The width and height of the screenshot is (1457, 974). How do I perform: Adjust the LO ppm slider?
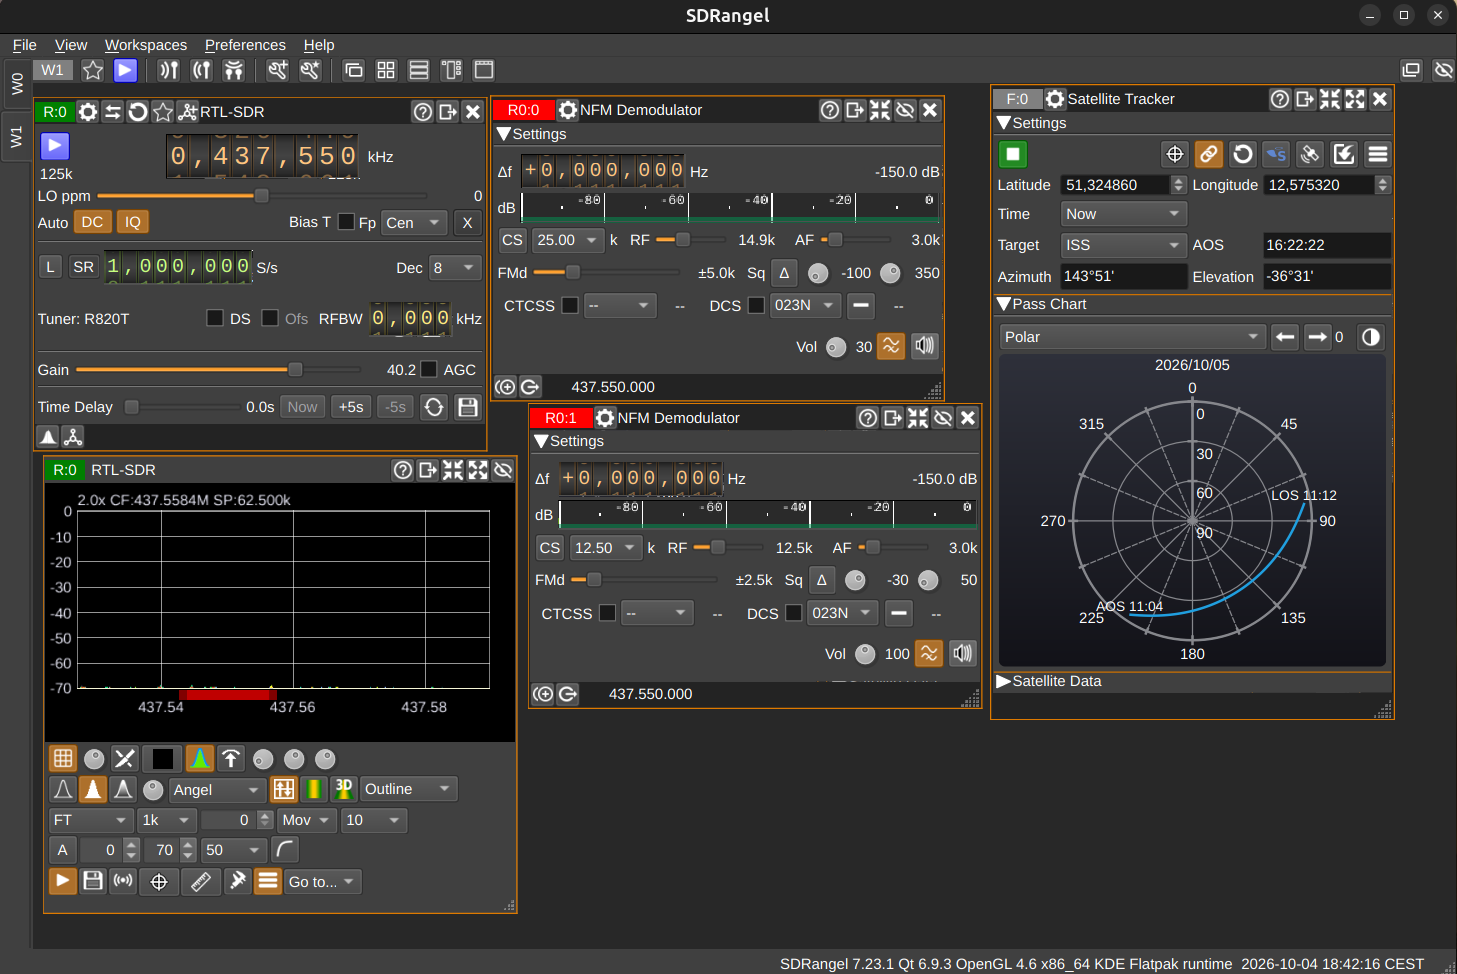coord(262,196)
